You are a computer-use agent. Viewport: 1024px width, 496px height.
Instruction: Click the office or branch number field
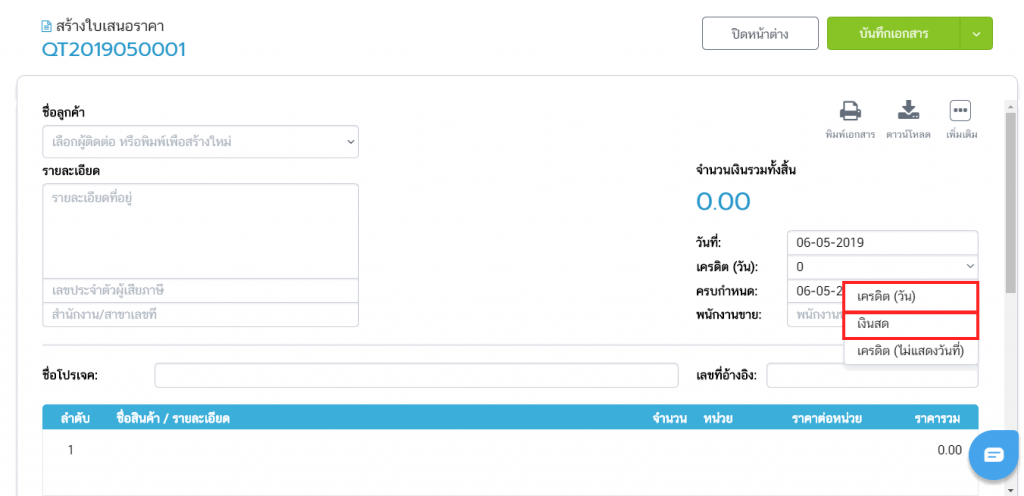coord(200,314)
